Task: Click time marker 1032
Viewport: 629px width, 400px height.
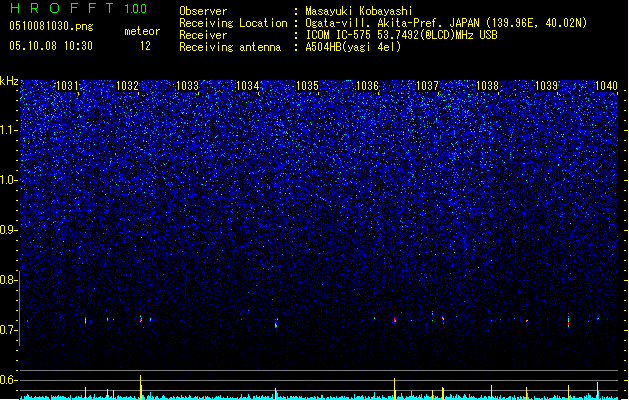Action: tap(127, 85)
